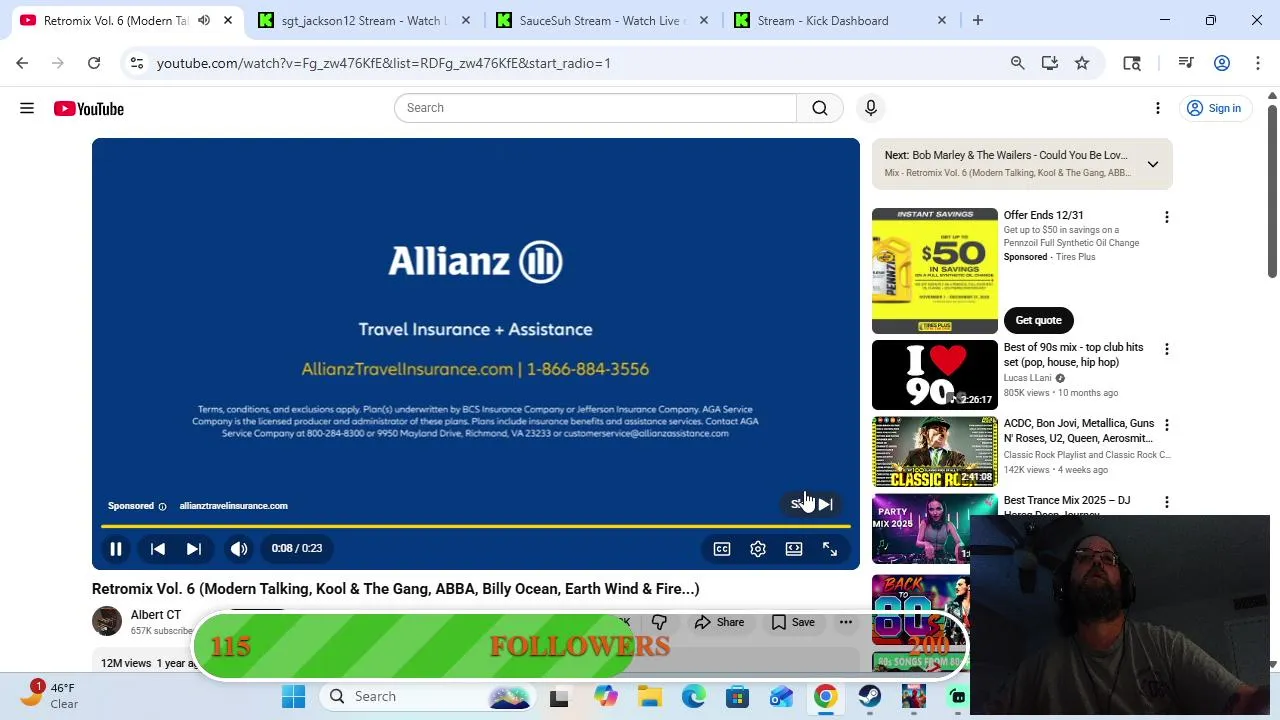Open options for Best of 90s mix video

(x=1166, y=349)
